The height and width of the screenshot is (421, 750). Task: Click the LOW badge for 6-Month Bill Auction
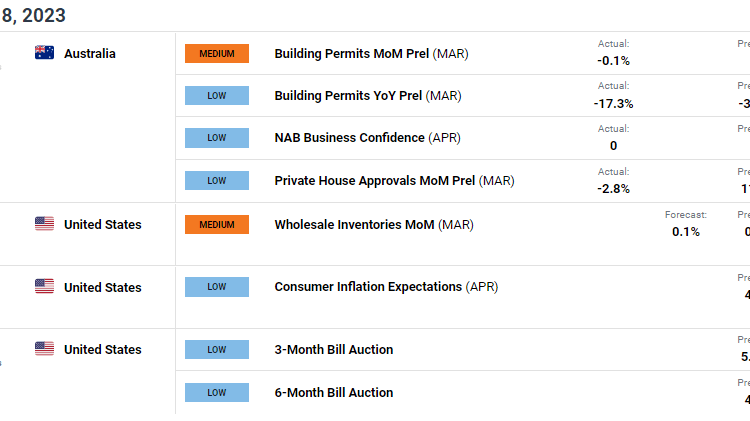click(x=217, y=393)
